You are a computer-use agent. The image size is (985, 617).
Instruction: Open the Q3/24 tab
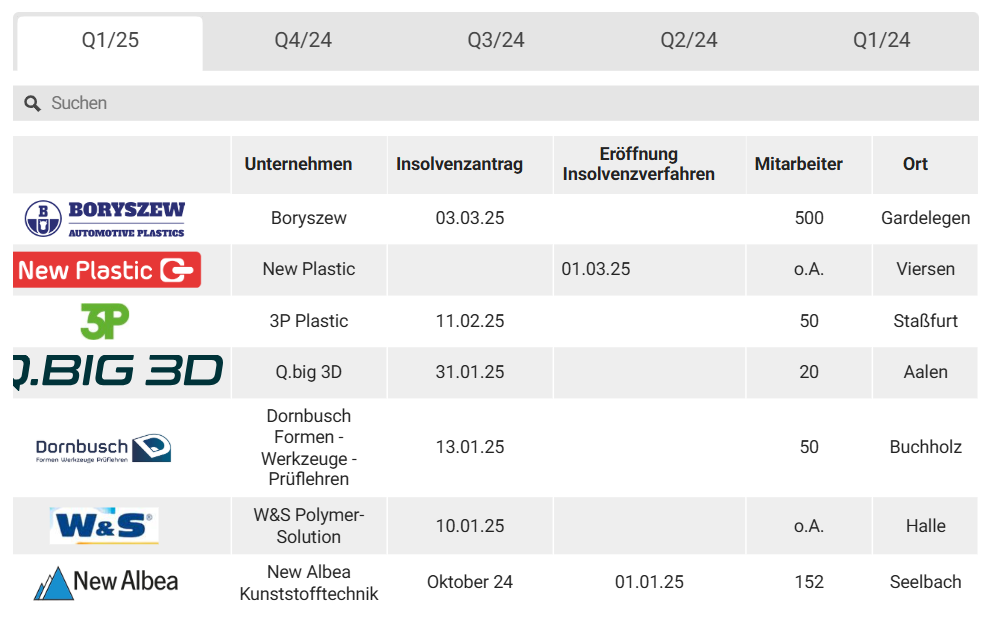click(496, 41)
